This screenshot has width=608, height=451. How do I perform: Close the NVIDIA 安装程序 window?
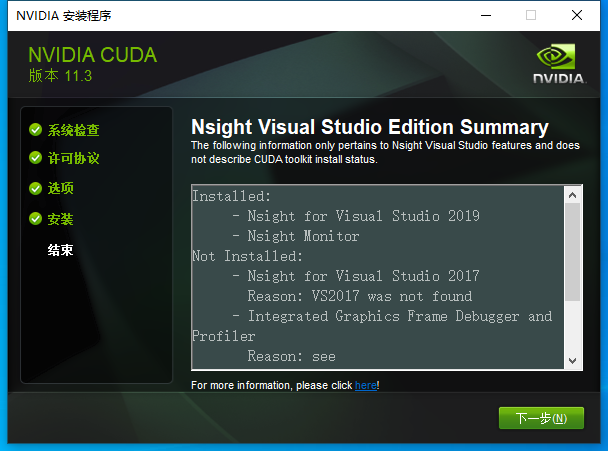577,16
